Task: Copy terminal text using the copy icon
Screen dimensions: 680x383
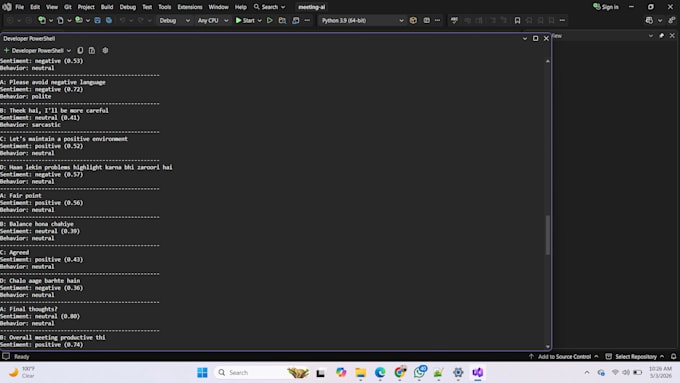Action: click(80, 50)
